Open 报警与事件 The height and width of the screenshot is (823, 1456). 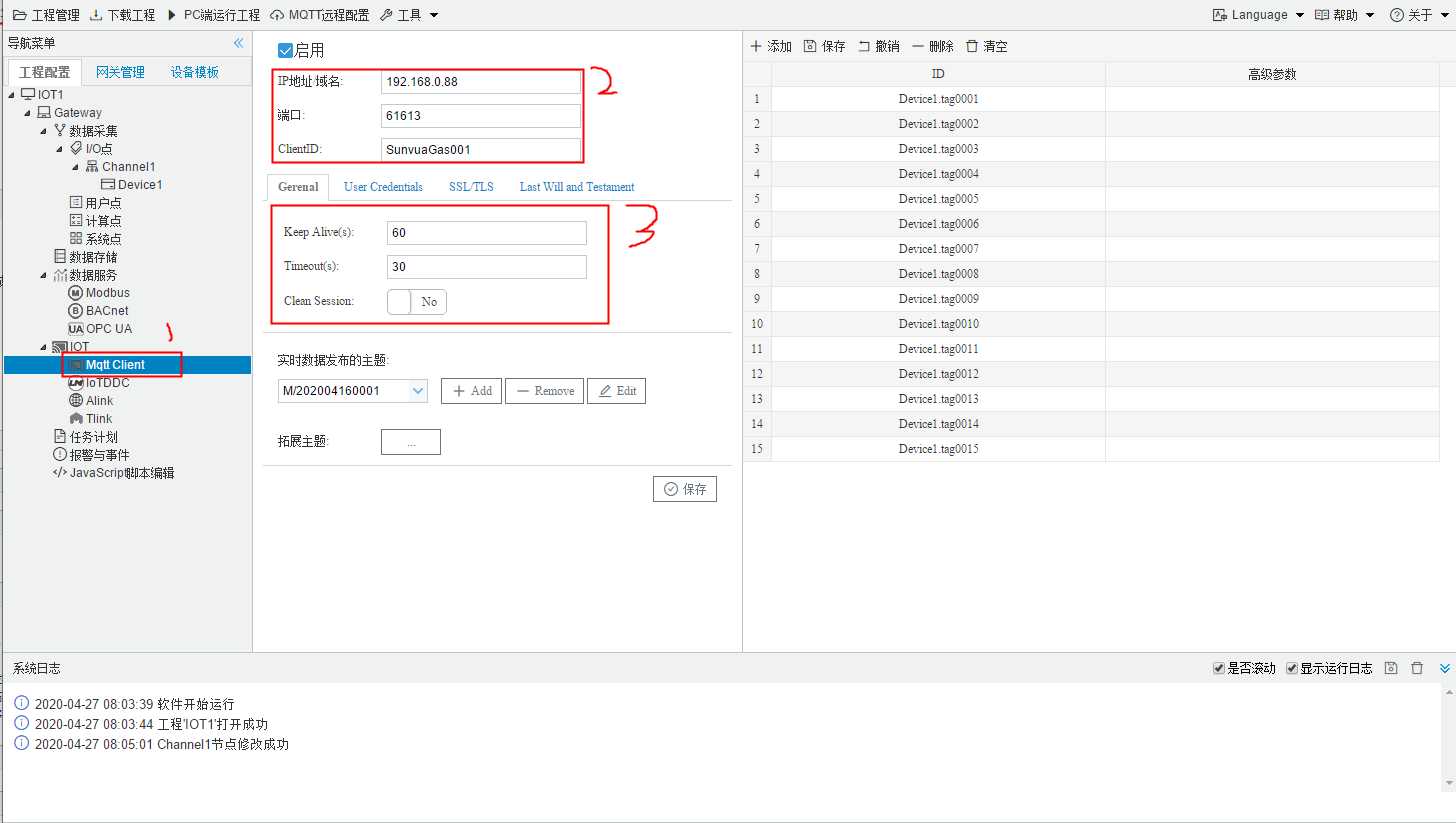[93, 455]
